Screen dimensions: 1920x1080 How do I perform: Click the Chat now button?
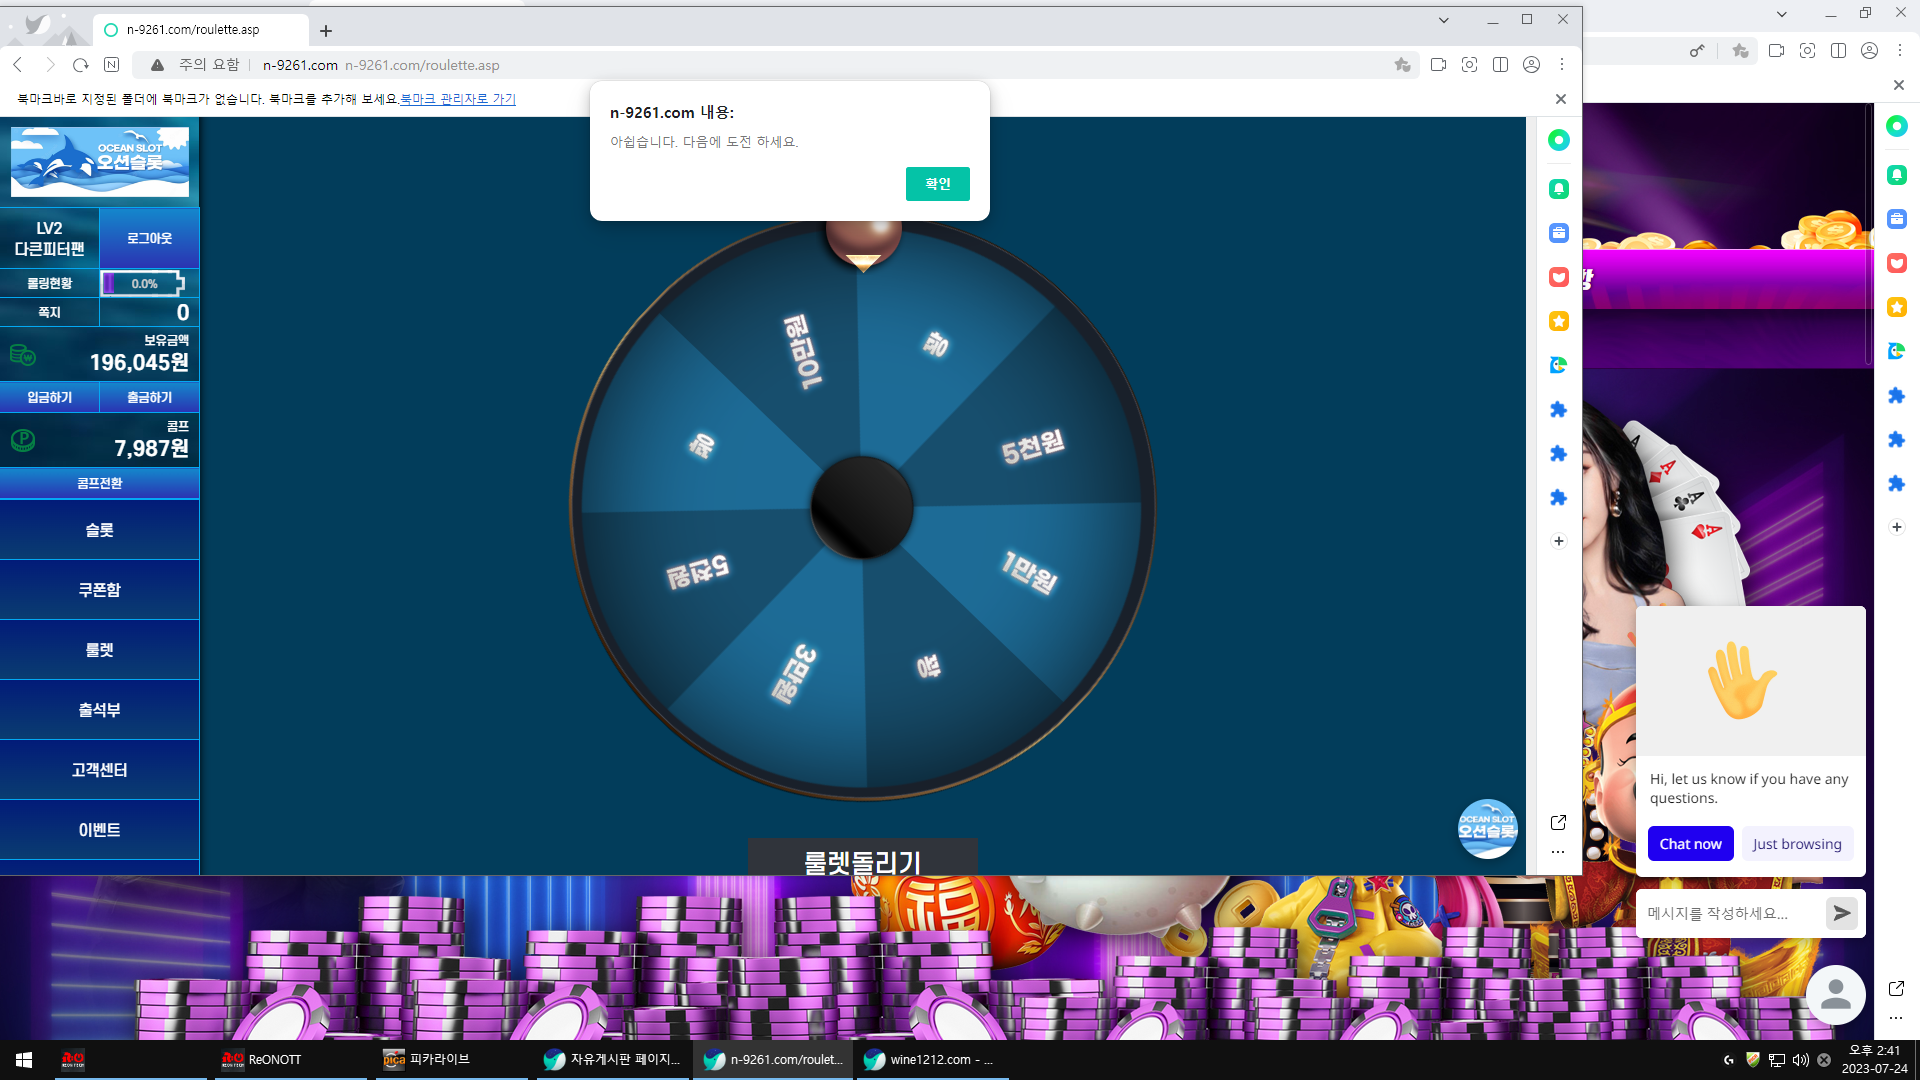(1690, 844)
